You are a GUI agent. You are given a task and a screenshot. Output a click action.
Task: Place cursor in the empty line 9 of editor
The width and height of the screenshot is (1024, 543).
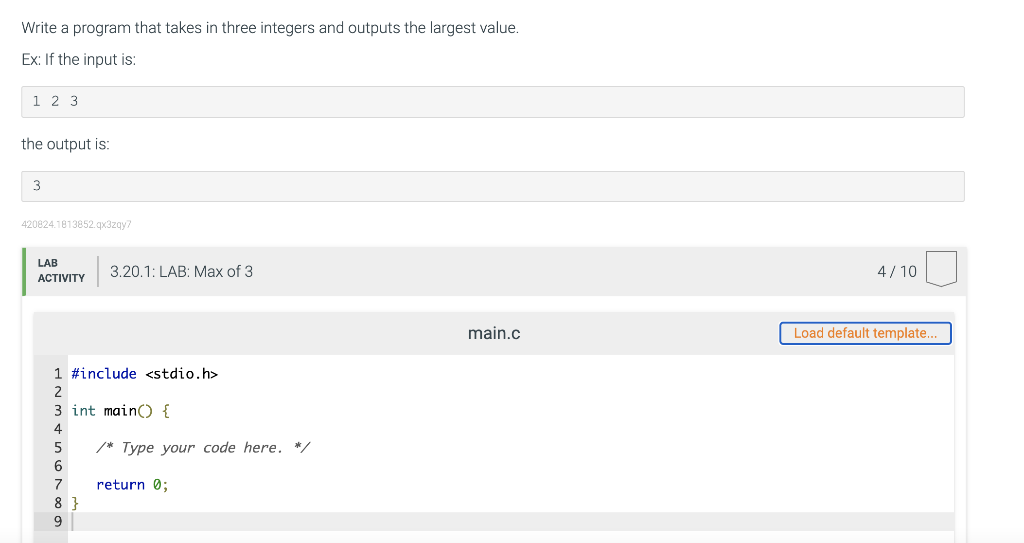511,521
